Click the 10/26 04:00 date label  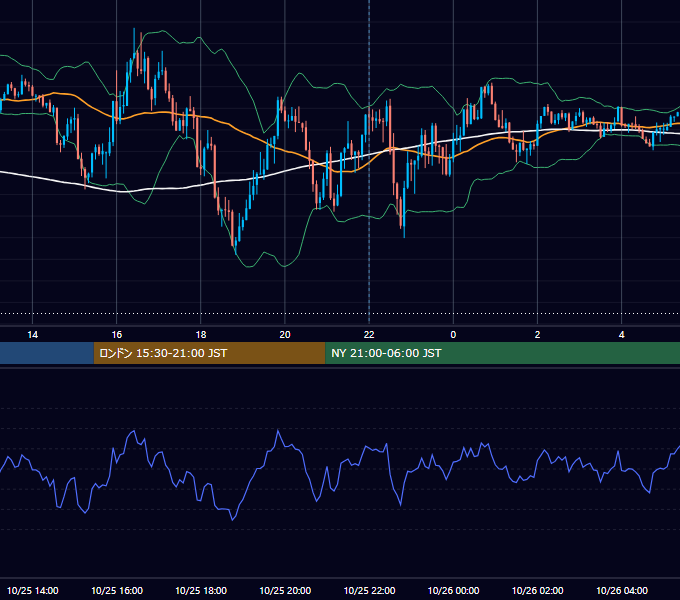(x=621, y=590)
